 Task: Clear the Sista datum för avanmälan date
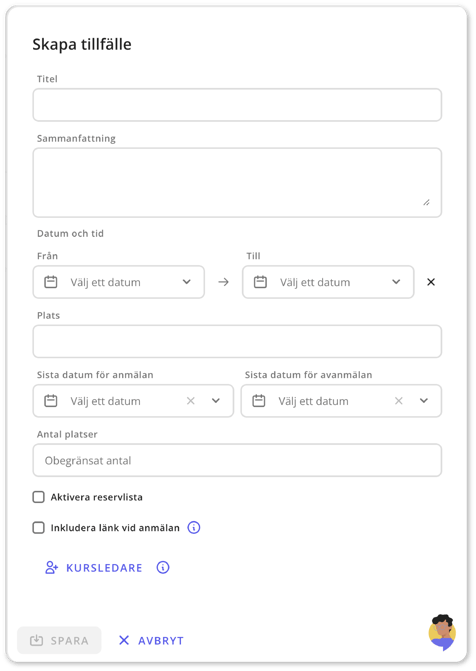click(x=399, y=401)
